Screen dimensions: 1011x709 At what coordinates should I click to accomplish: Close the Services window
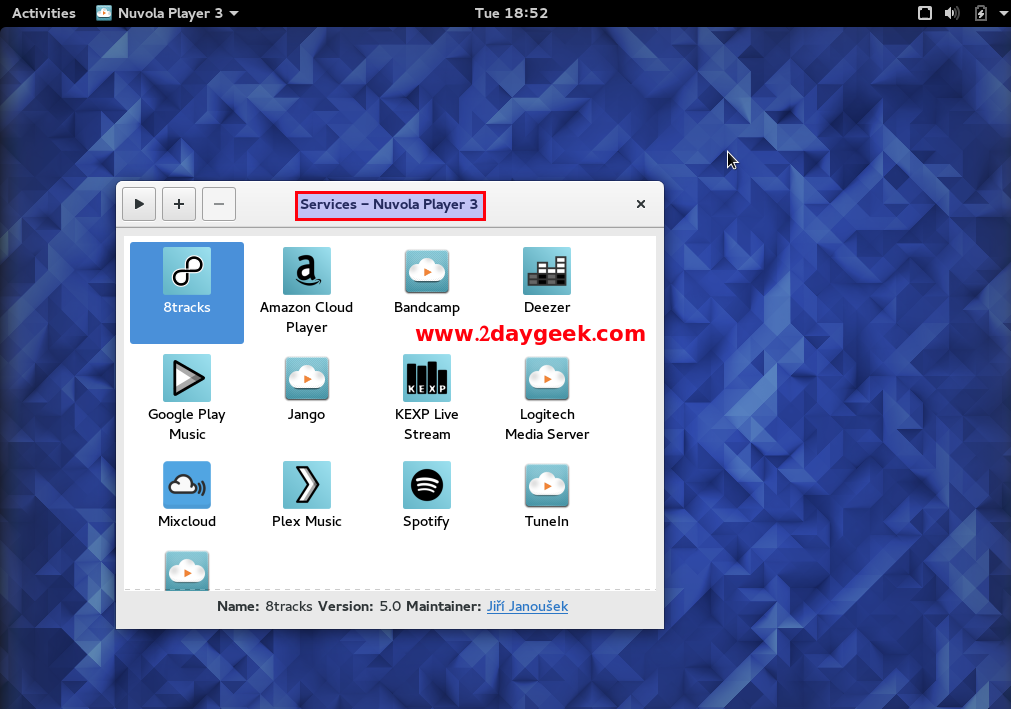pyautogui.click(x=641, y=204)
